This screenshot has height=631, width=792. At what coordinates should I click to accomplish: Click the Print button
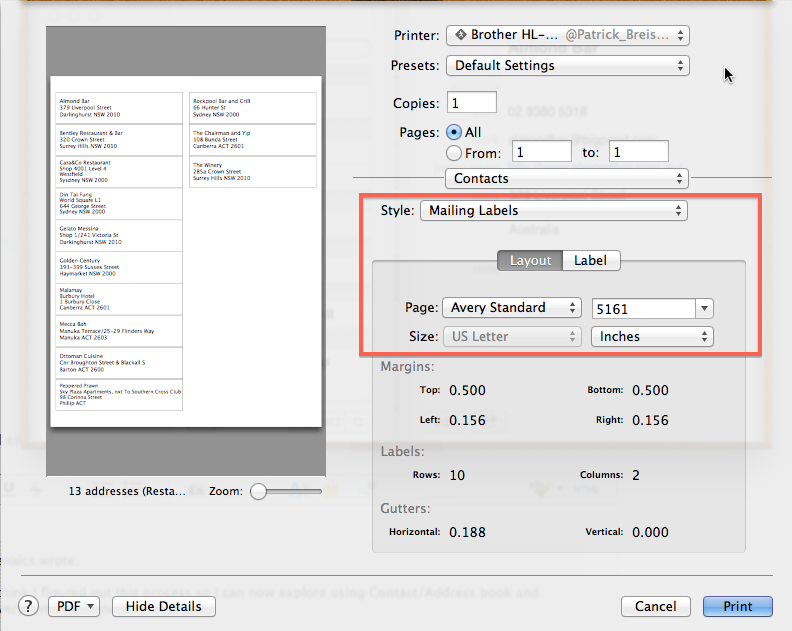(738, 606)
